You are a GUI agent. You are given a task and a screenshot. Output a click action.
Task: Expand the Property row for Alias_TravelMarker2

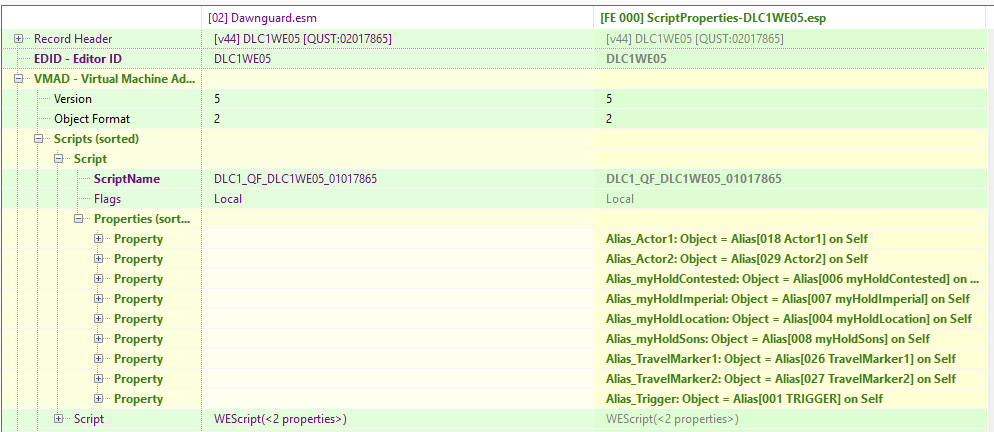coord(99,379)
